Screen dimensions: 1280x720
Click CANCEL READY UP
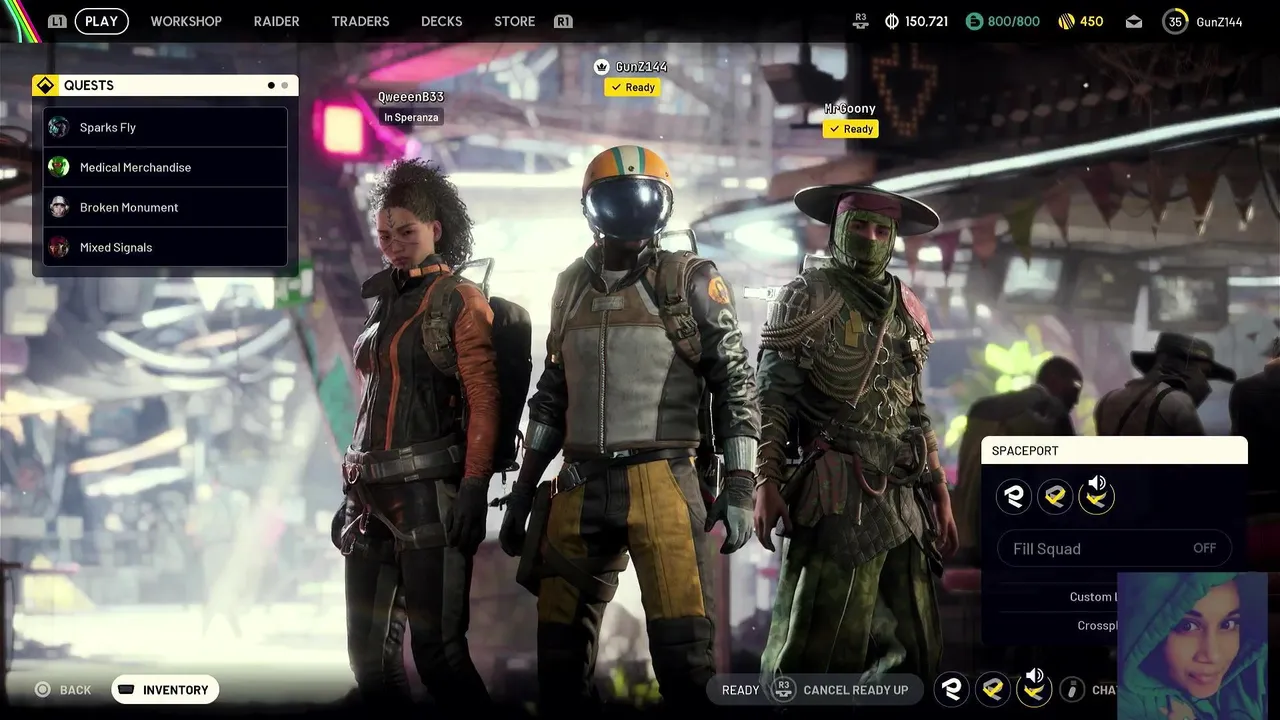click(x=855, y=690)
